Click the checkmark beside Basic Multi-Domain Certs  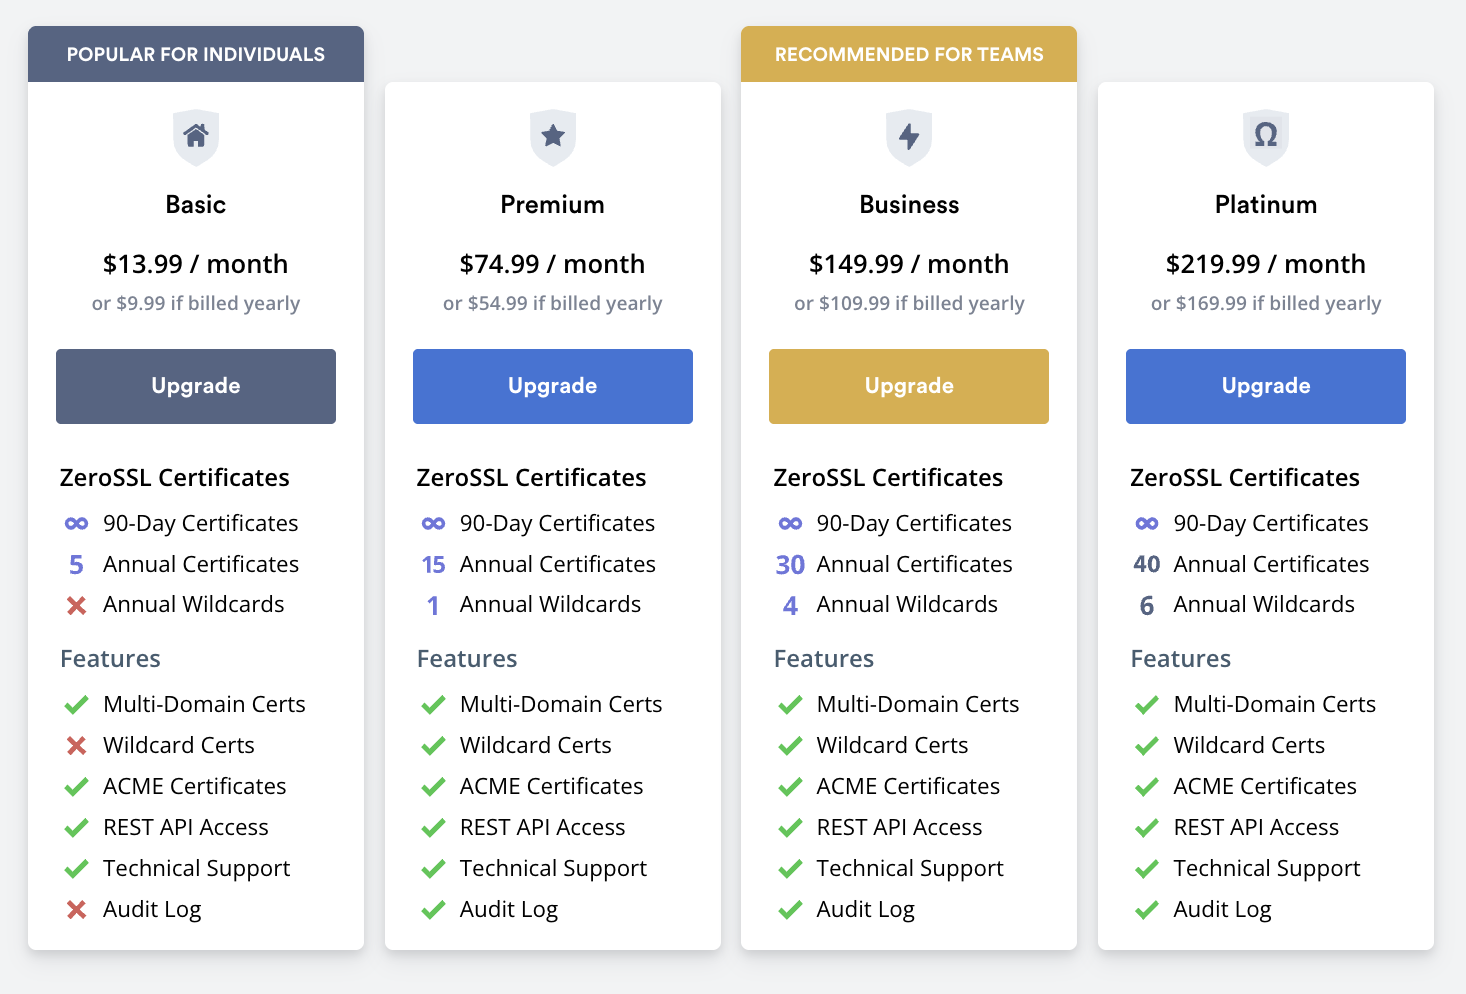76,705
